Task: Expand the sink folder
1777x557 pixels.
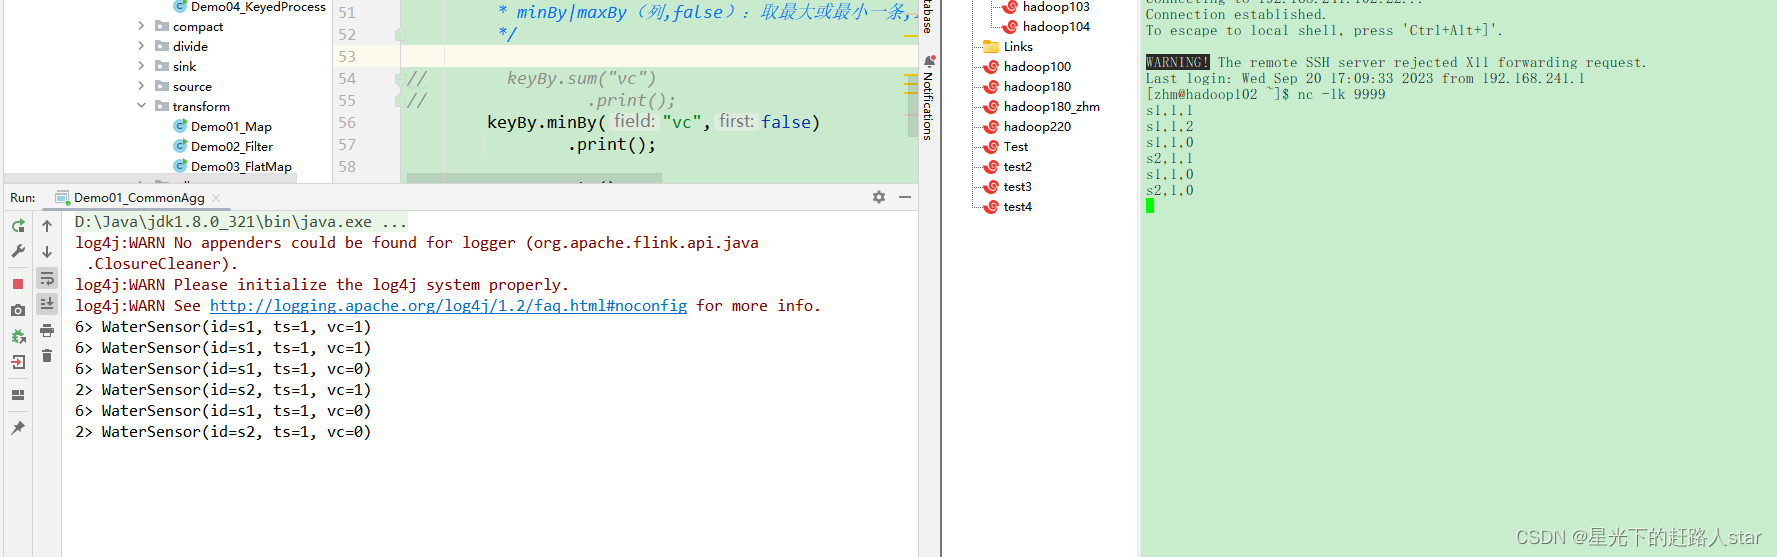Action: point(141,66)
